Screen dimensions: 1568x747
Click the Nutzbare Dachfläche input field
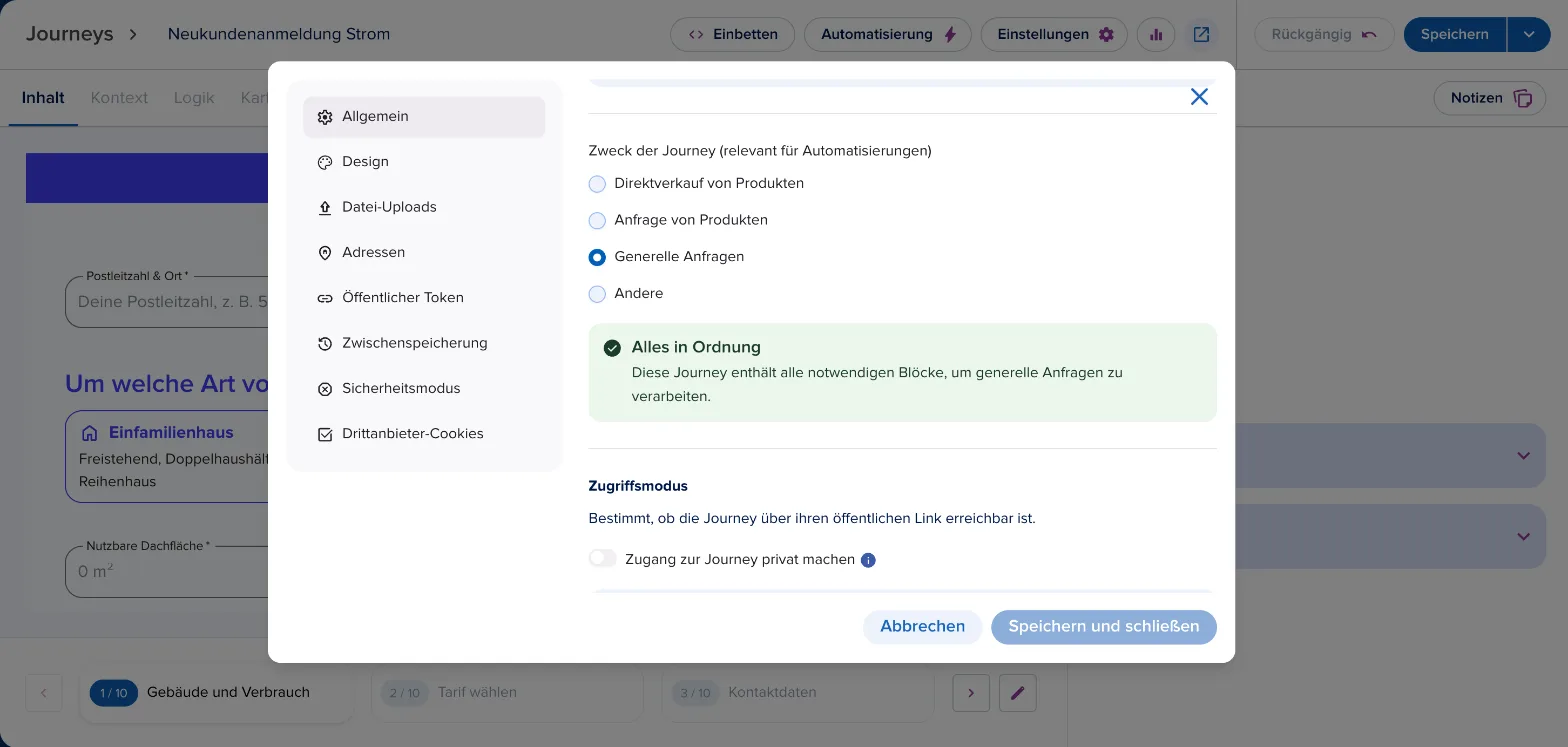click(x=167, y=572)
